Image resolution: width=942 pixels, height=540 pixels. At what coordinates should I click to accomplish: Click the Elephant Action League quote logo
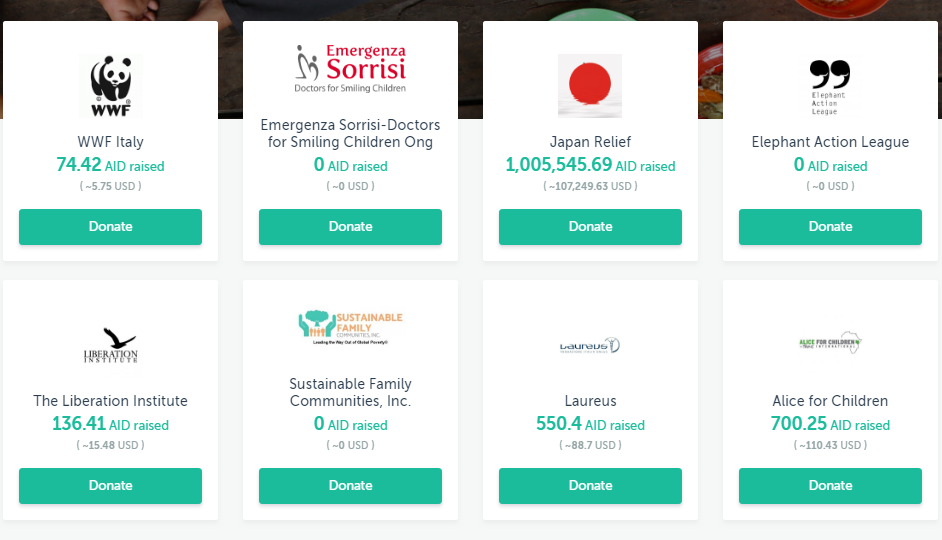click(x=830, y=86)
